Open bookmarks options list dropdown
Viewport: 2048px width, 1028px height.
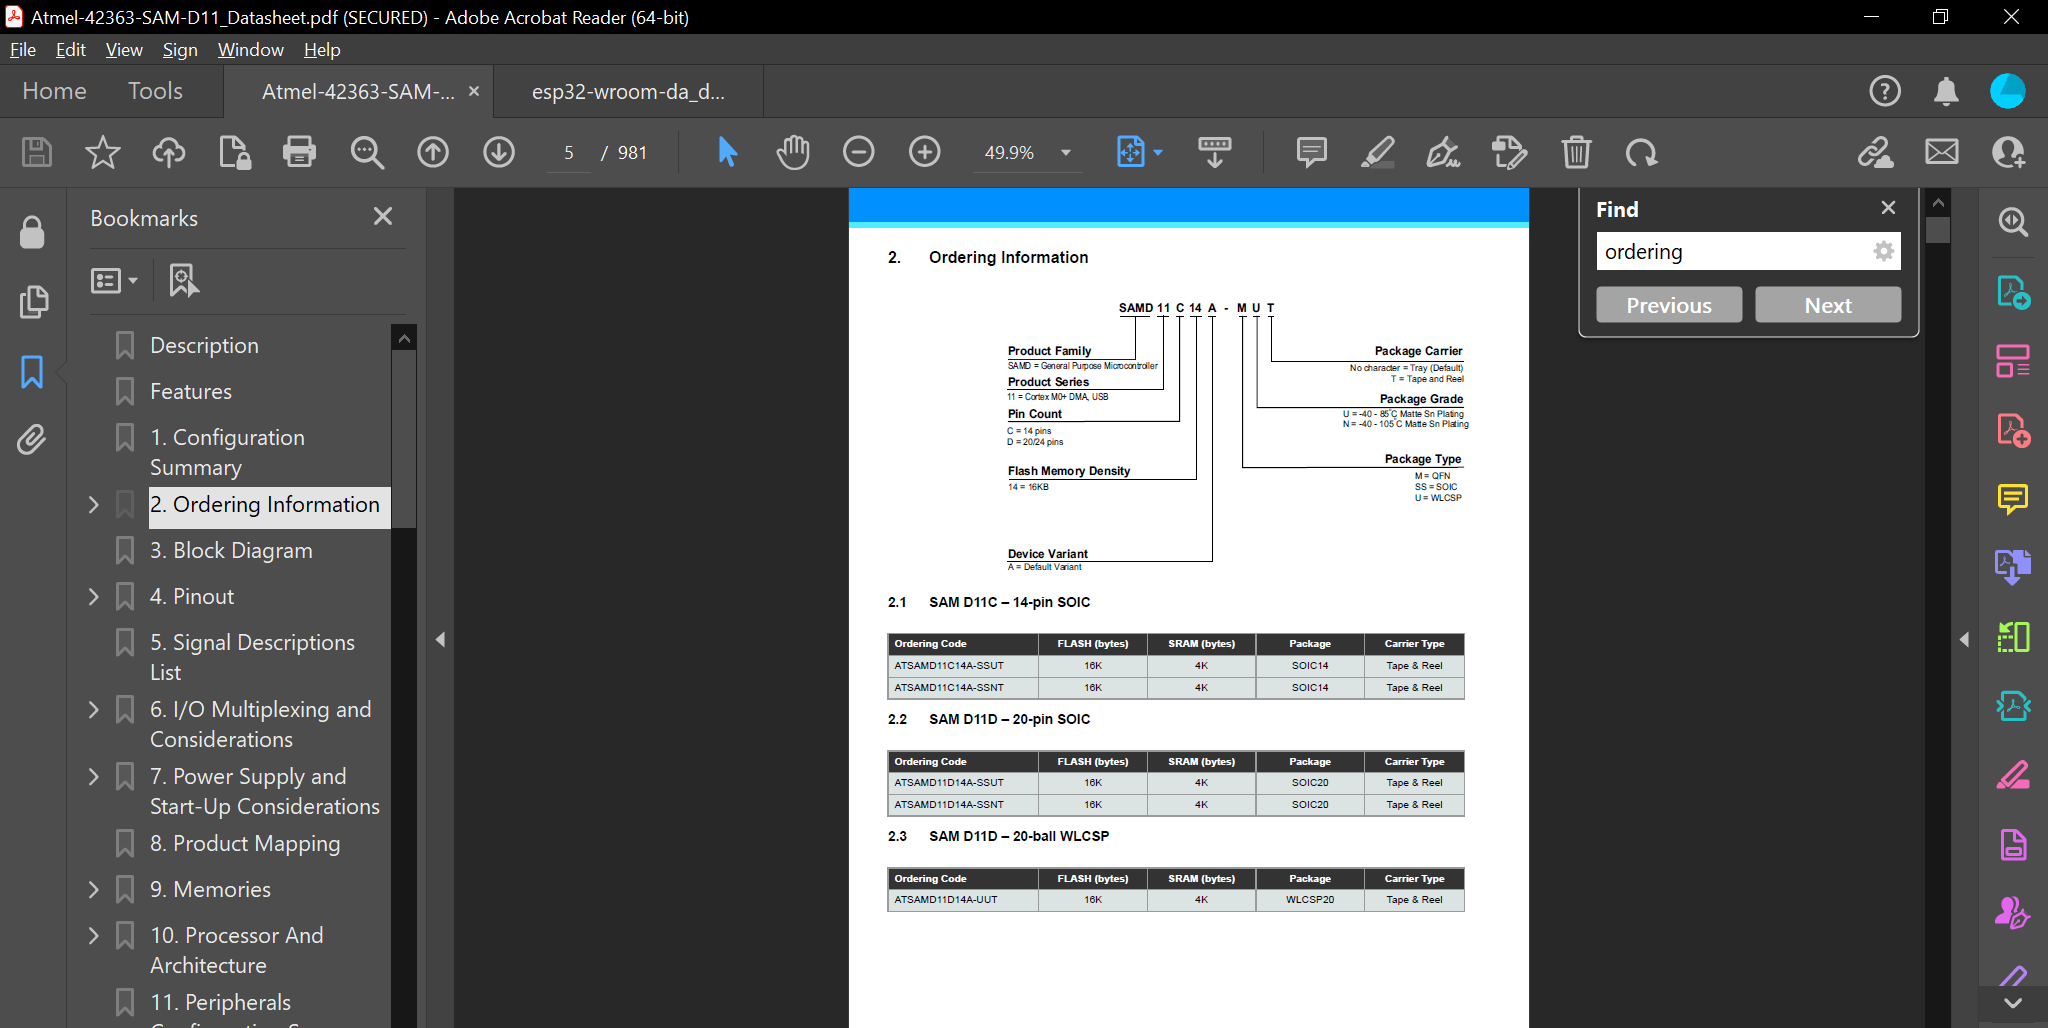pos(114,281)
